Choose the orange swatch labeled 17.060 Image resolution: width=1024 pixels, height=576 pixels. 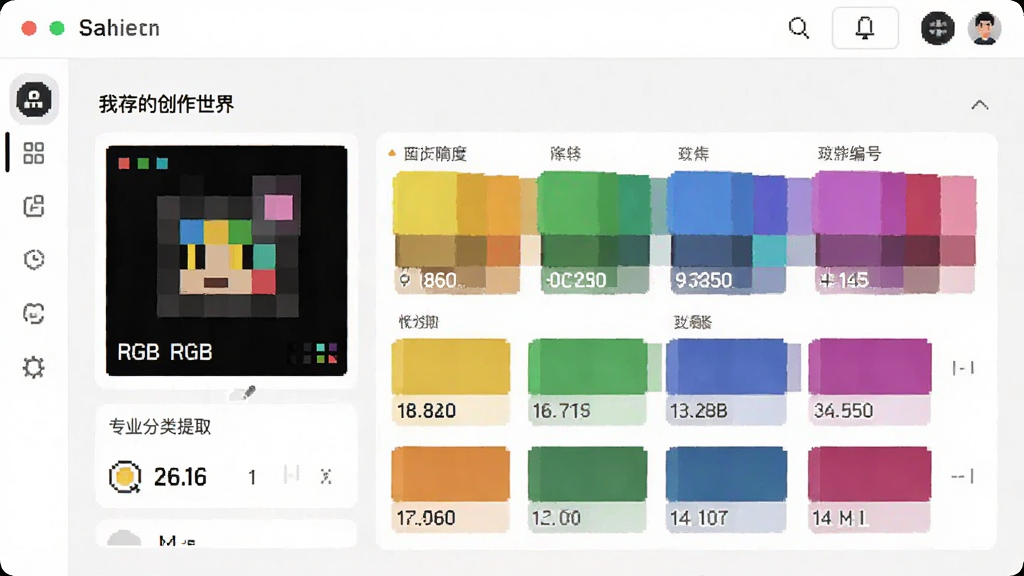pyautogui.click(x=451, y=489)
